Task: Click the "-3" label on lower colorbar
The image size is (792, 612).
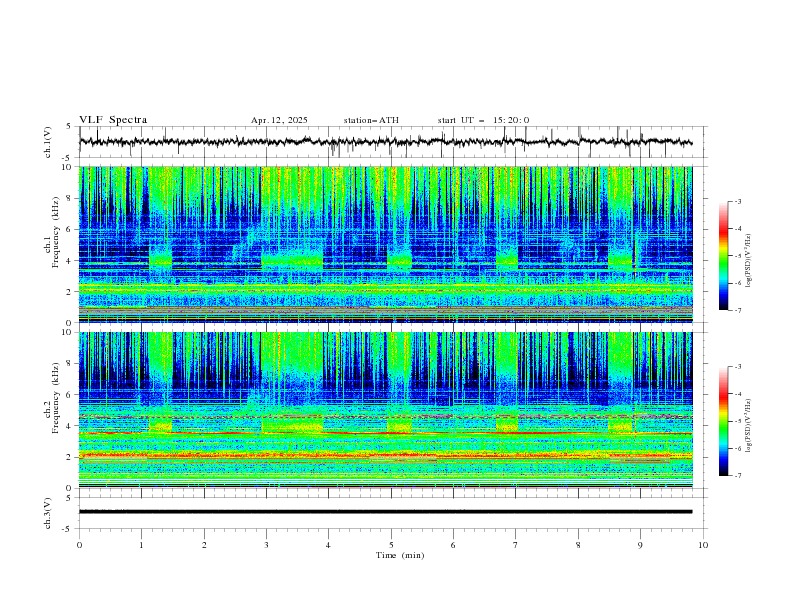Action: tap(738, 367)
